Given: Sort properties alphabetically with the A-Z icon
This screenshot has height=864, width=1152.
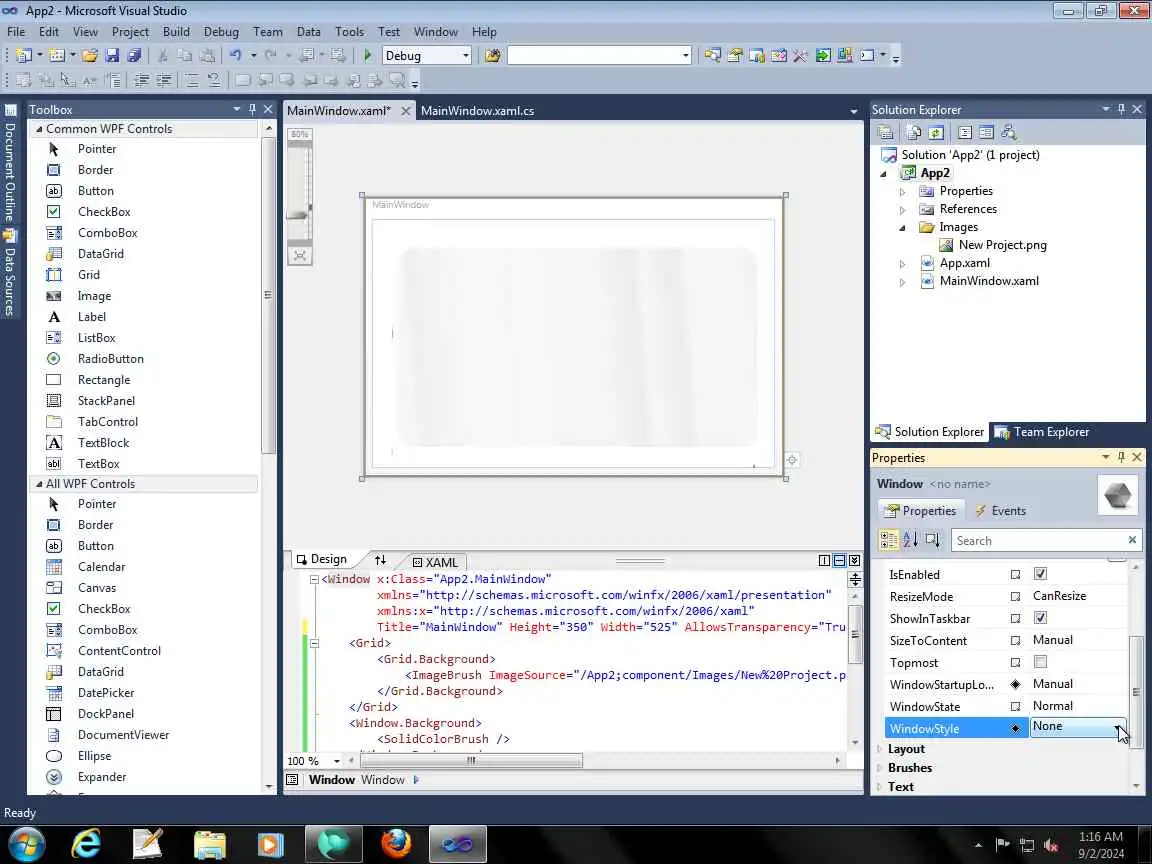Looking at the screenshot, I should click(x=910, y=540).
